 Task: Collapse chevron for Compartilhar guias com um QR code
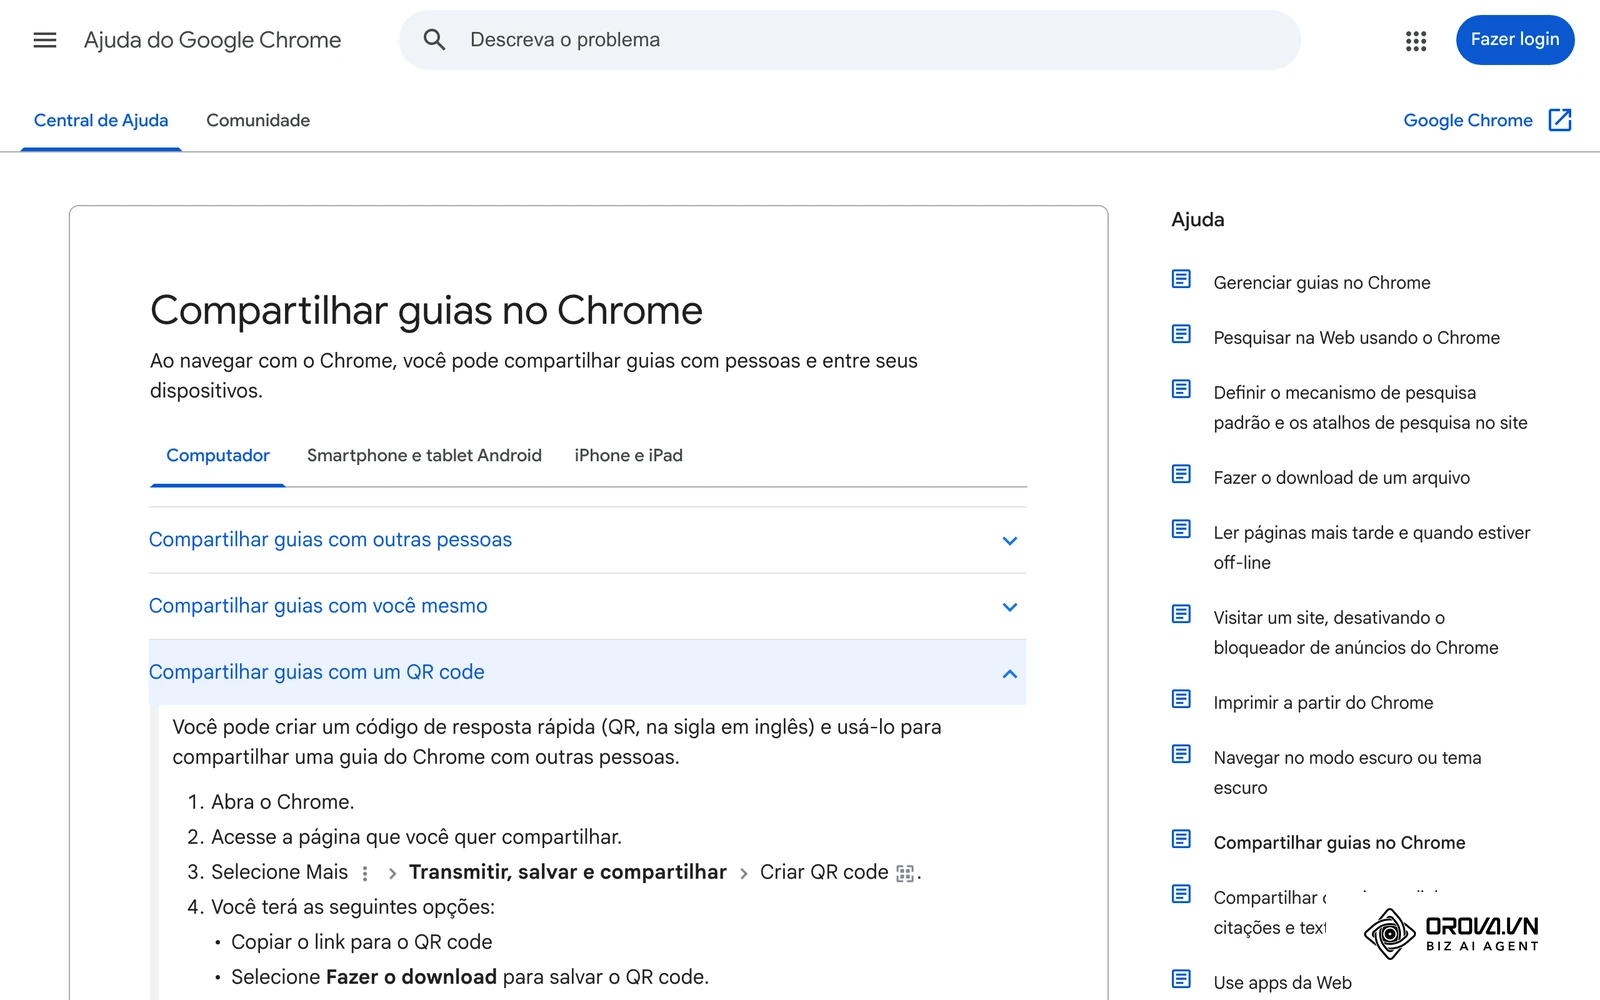pos(1010,674)
